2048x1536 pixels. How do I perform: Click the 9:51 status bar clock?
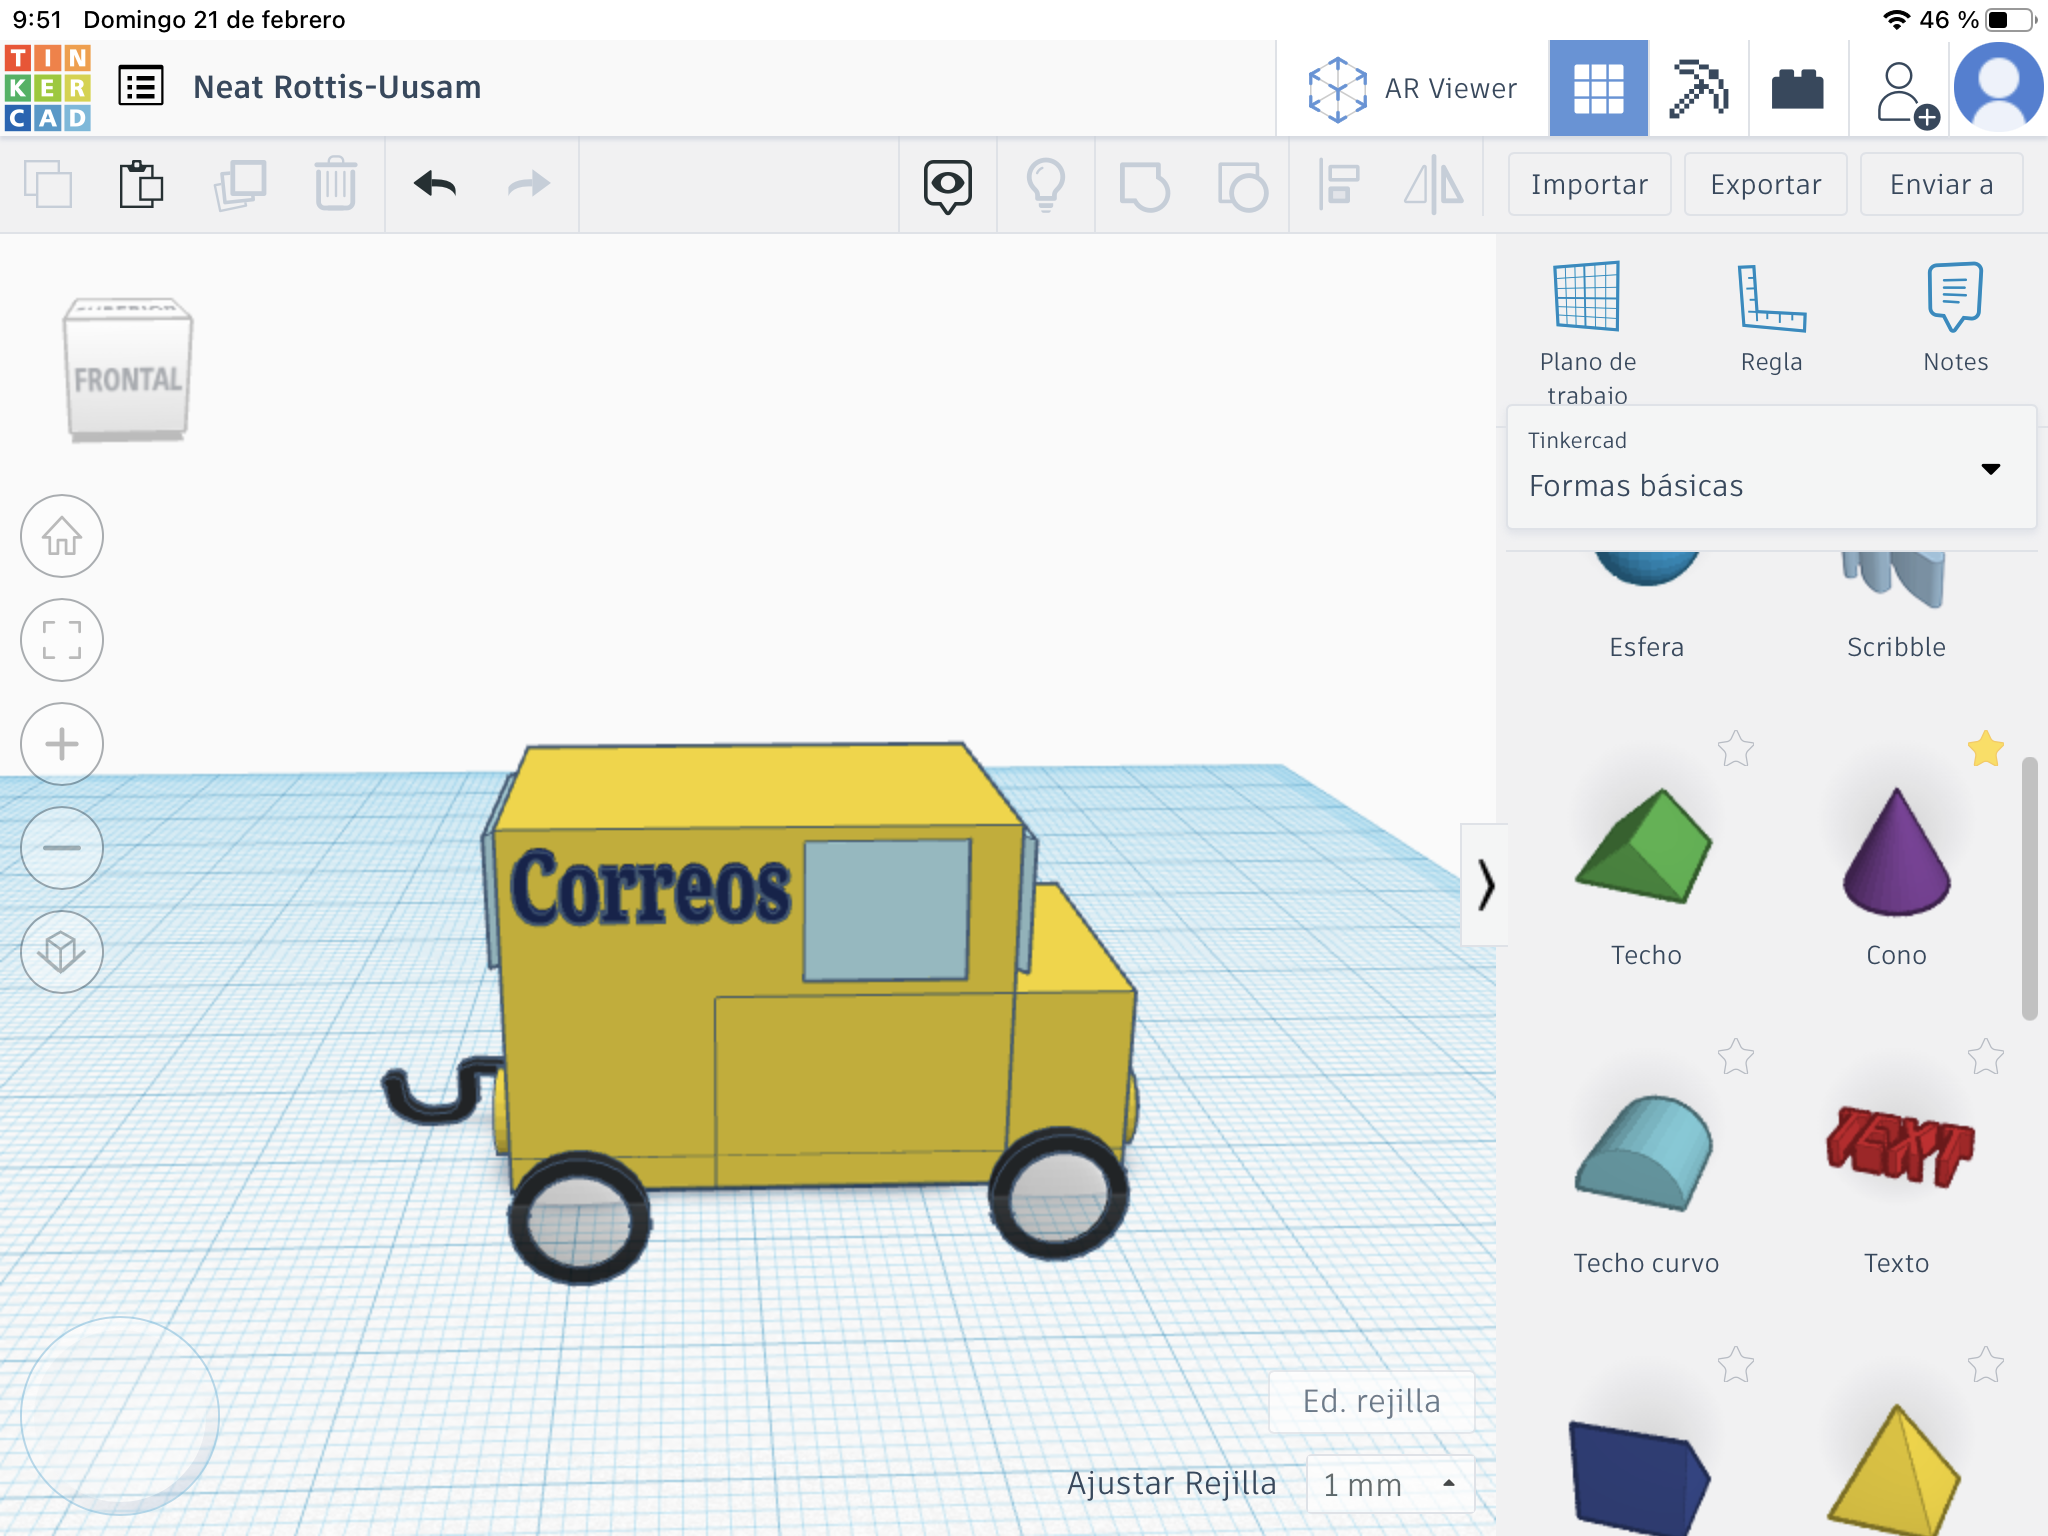click(37, 19)
